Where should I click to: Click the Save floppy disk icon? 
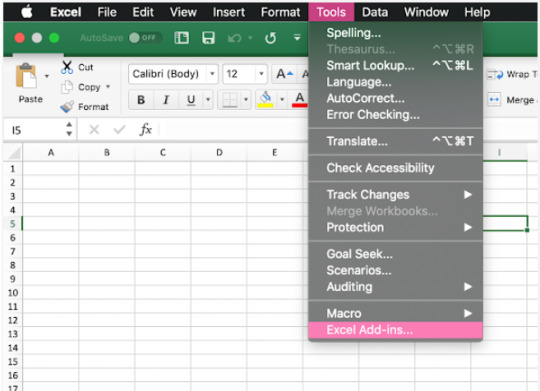[x=208, y=38]
